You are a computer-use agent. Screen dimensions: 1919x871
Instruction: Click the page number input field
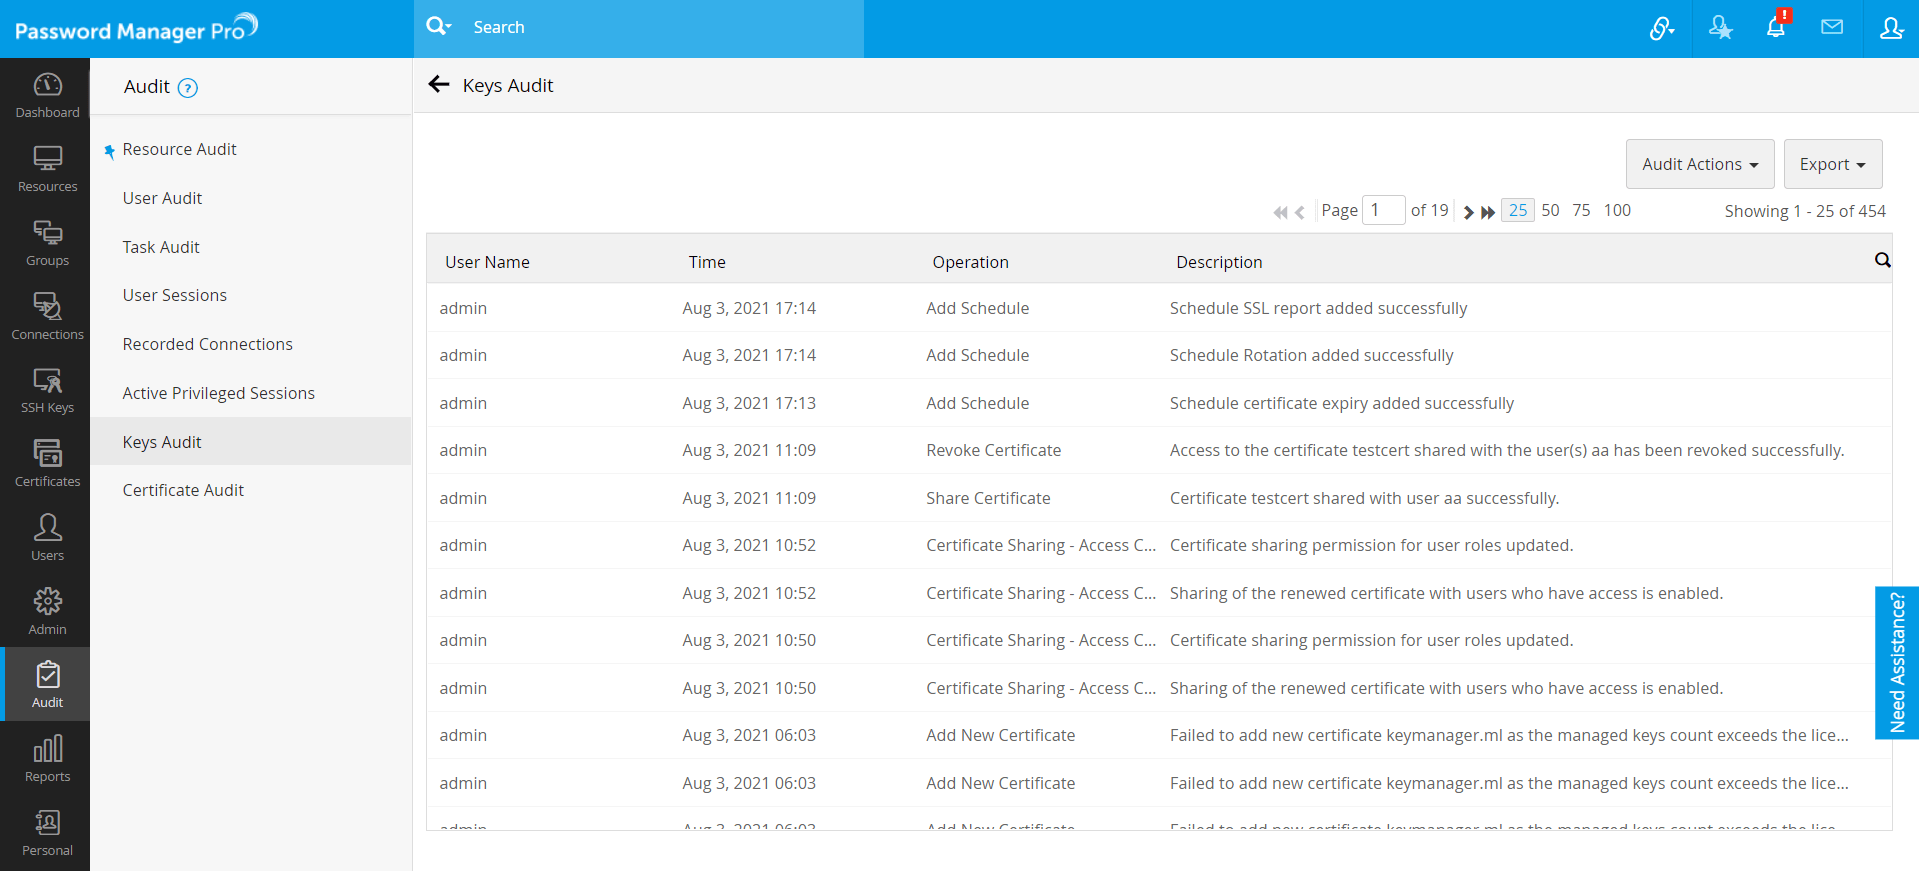[1383, 210]
